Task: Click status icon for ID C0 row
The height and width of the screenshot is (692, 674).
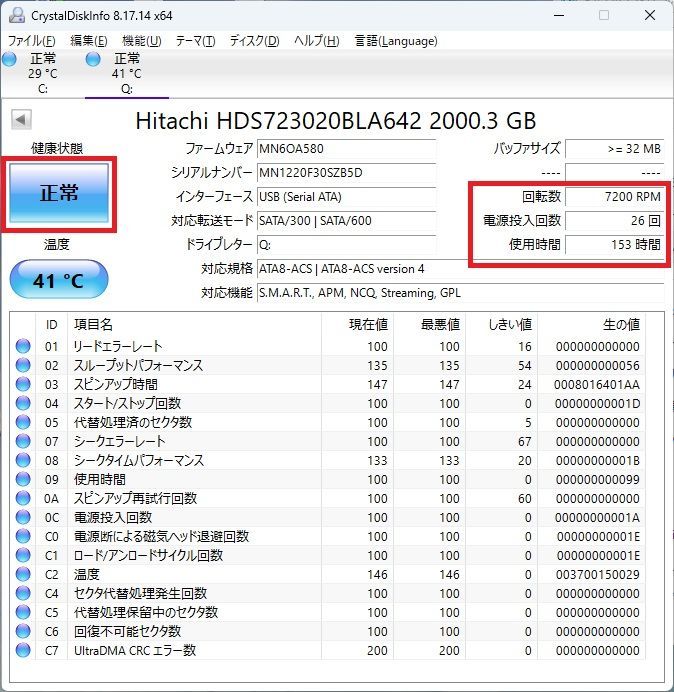Action: pyautogui.click(x=23, y=536)
